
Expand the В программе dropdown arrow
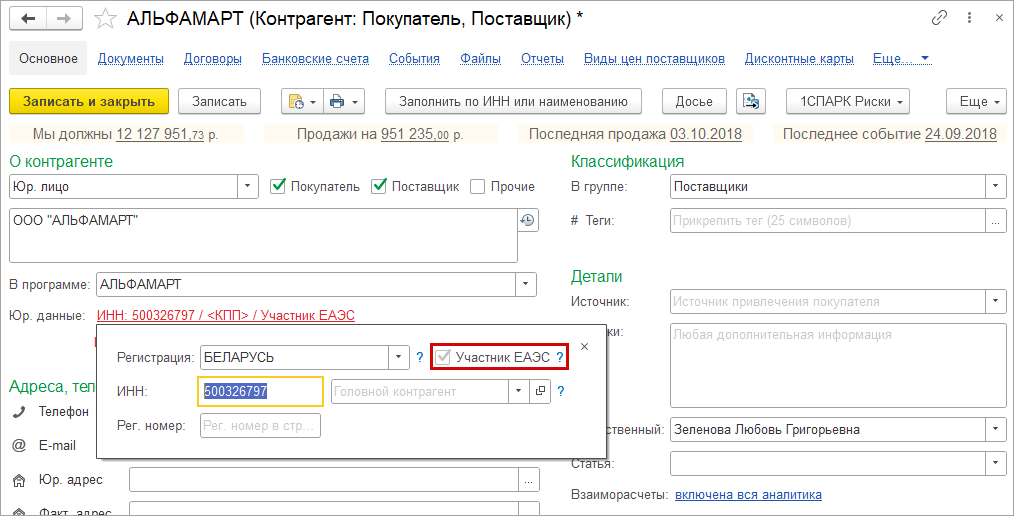click(526, 284)
